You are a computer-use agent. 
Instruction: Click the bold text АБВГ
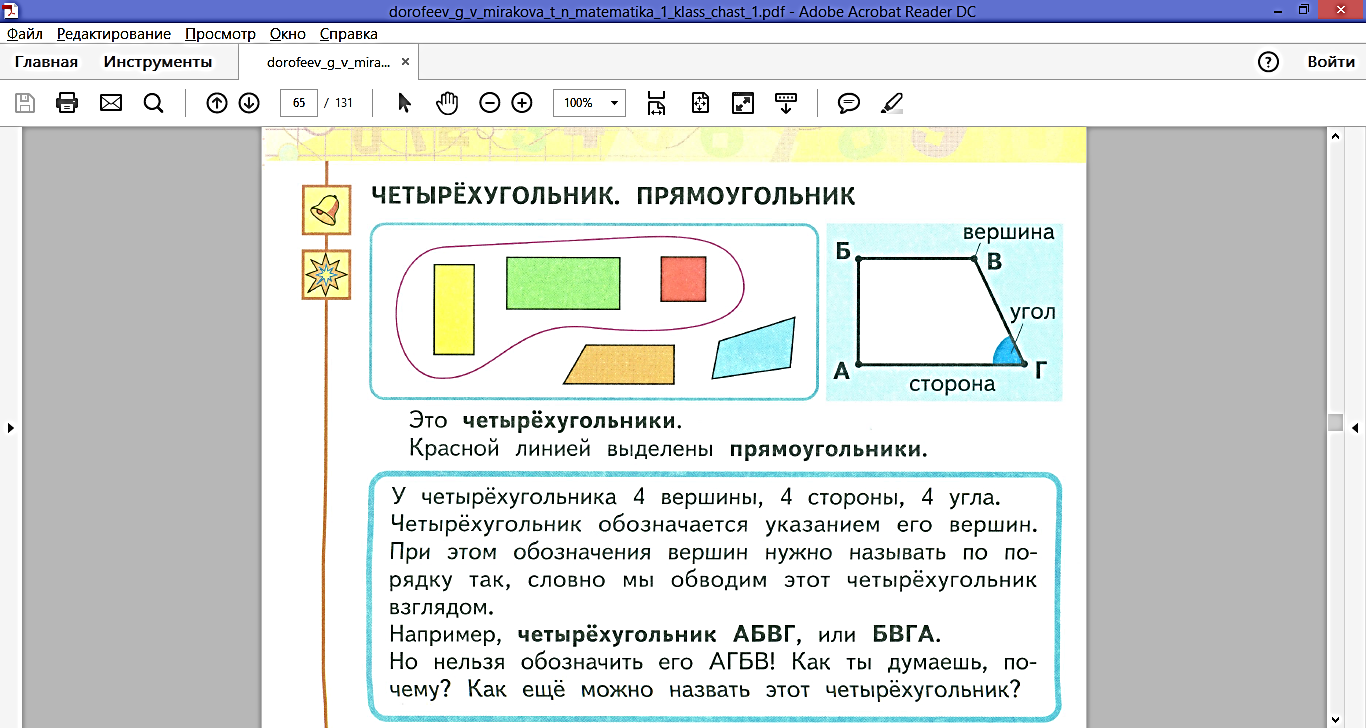coord(767,634)
